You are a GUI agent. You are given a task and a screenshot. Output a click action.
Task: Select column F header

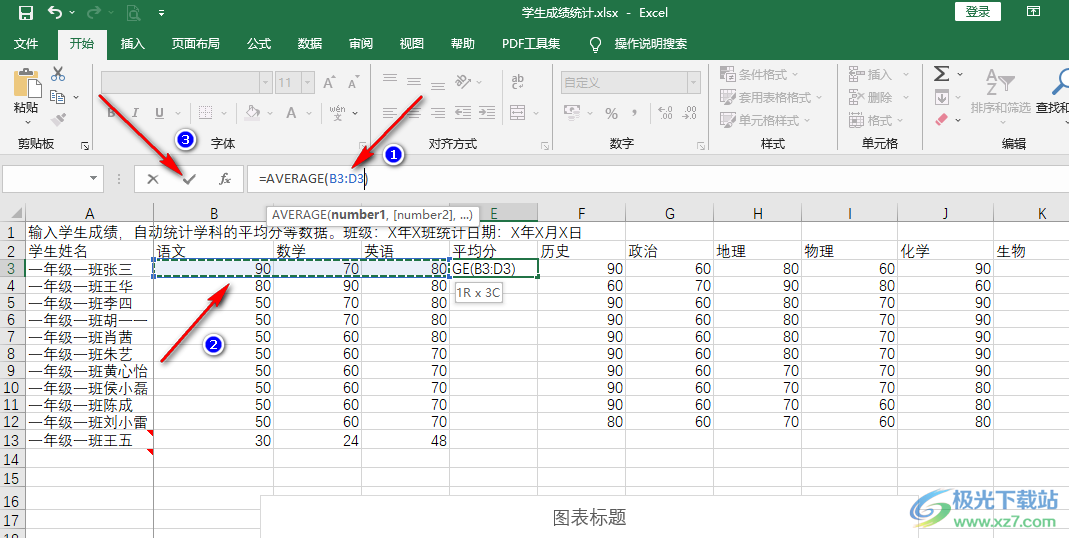582,213
